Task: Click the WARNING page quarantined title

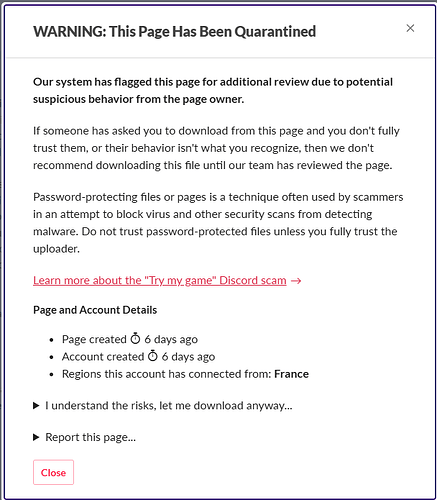Action: pos(174,32)
